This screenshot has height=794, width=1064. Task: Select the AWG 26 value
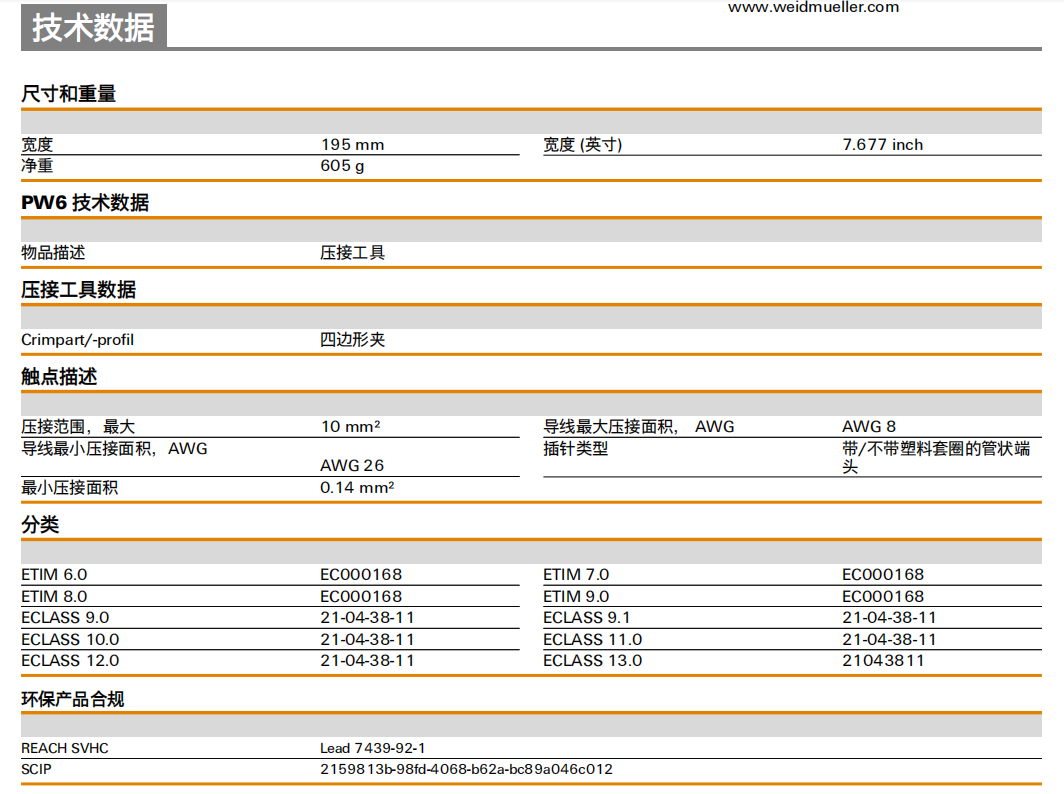tap(352, 466)
